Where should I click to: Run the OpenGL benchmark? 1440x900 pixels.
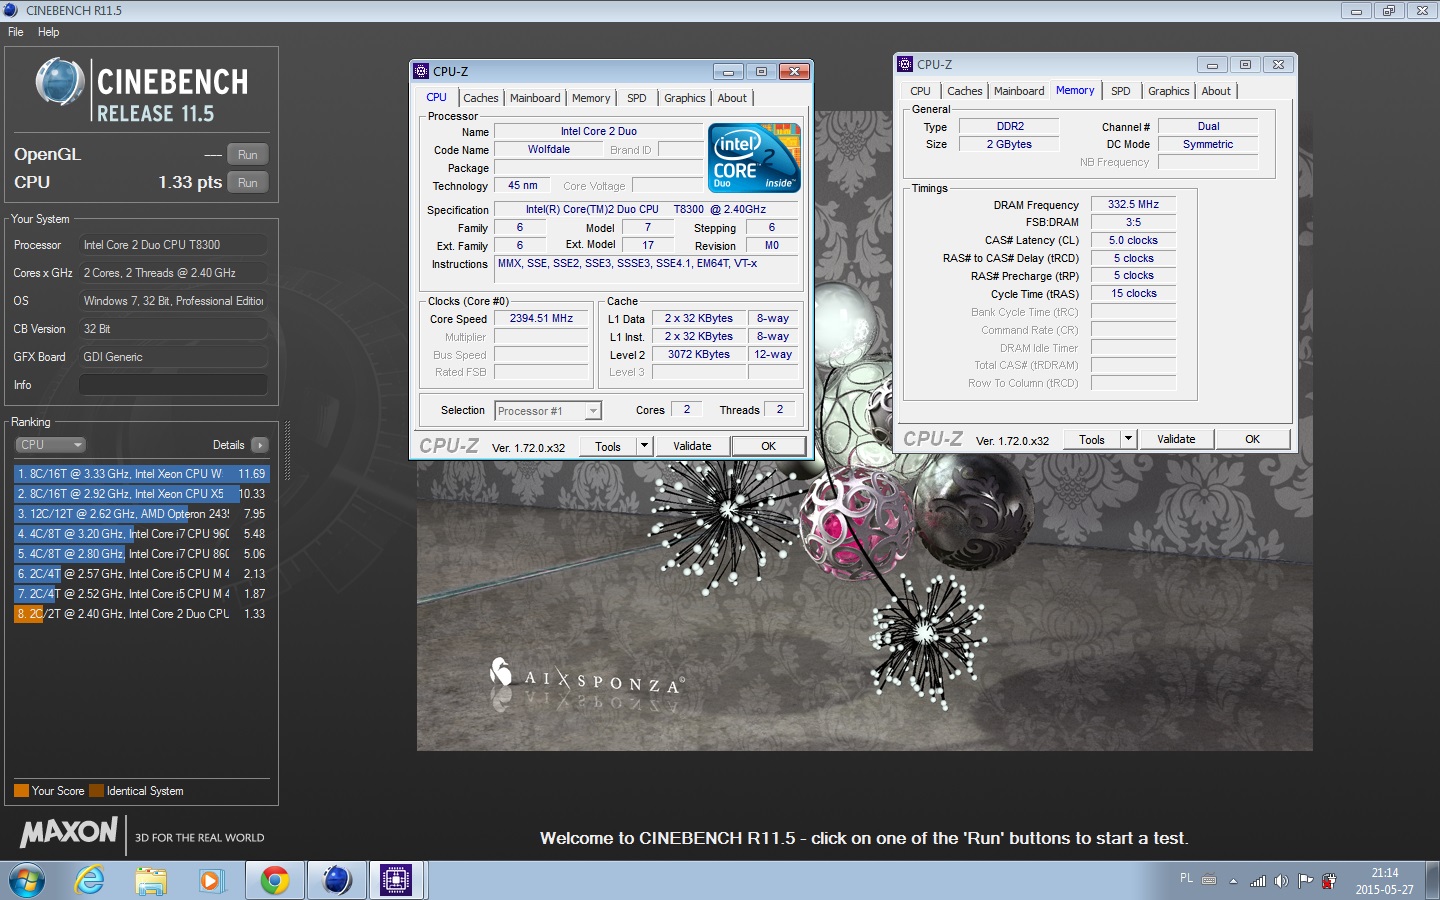(248, 155)
